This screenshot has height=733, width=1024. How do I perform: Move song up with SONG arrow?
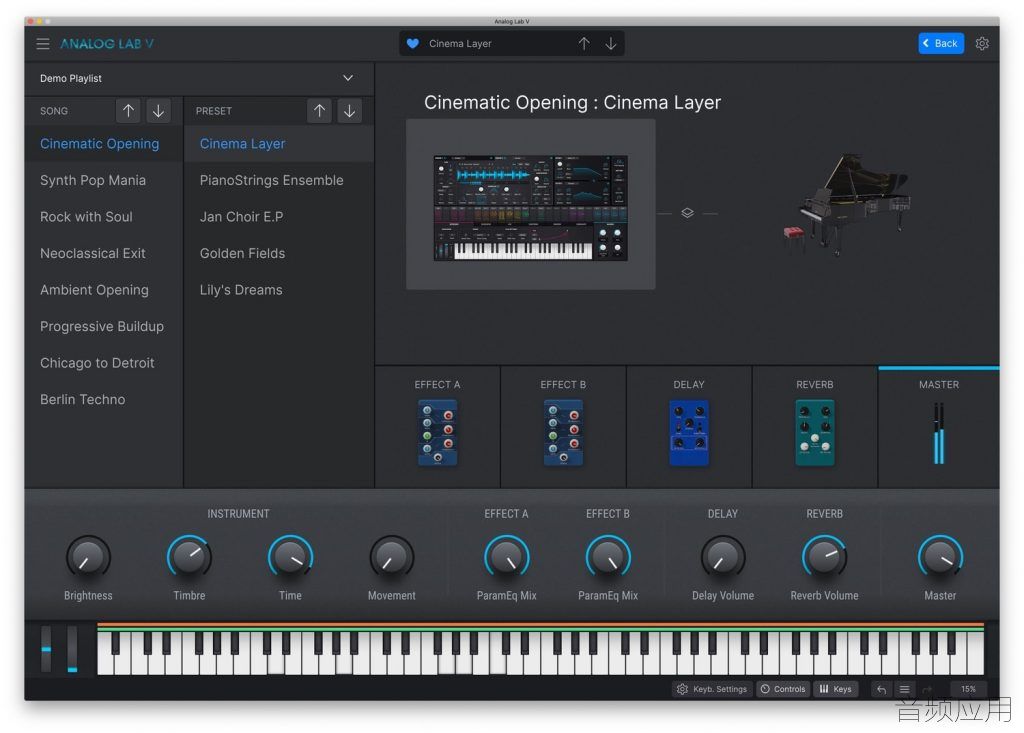tap(128, 111)
